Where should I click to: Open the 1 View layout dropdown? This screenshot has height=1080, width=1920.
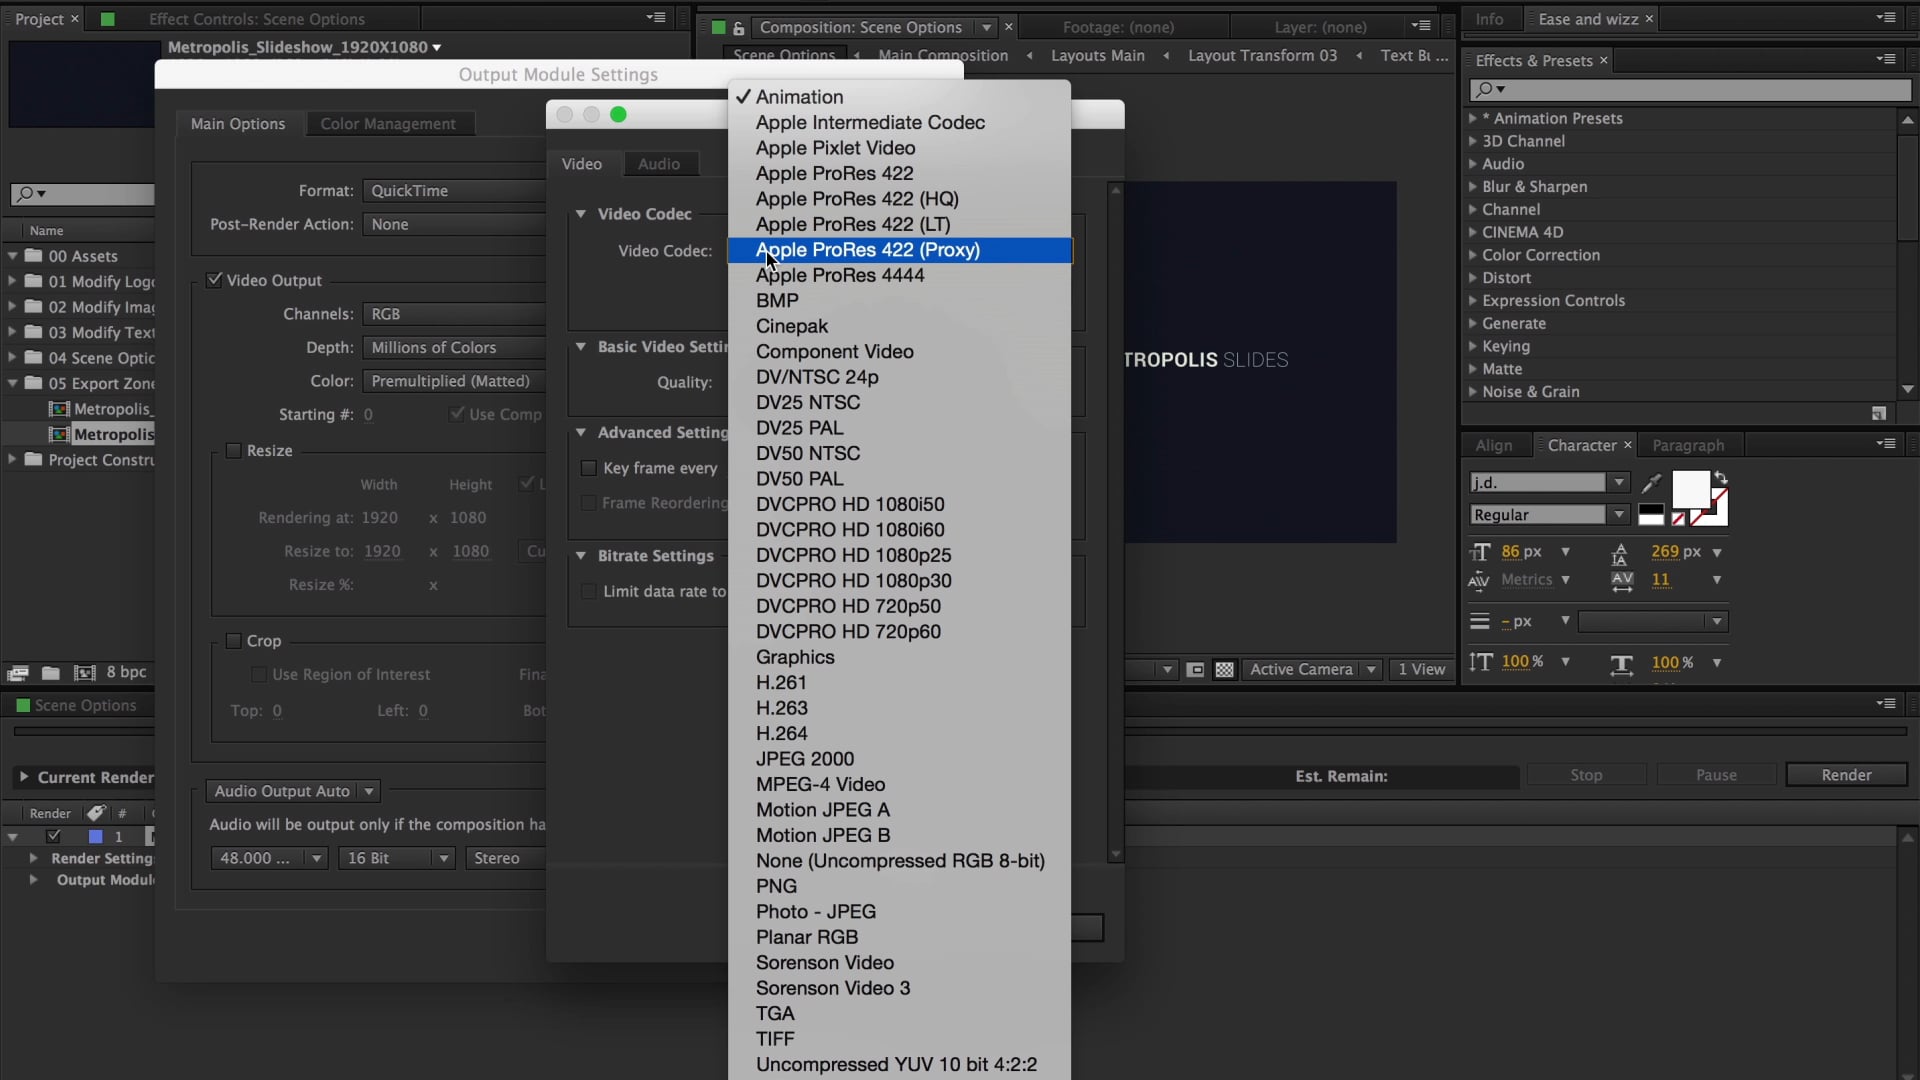coord(1422,670)
